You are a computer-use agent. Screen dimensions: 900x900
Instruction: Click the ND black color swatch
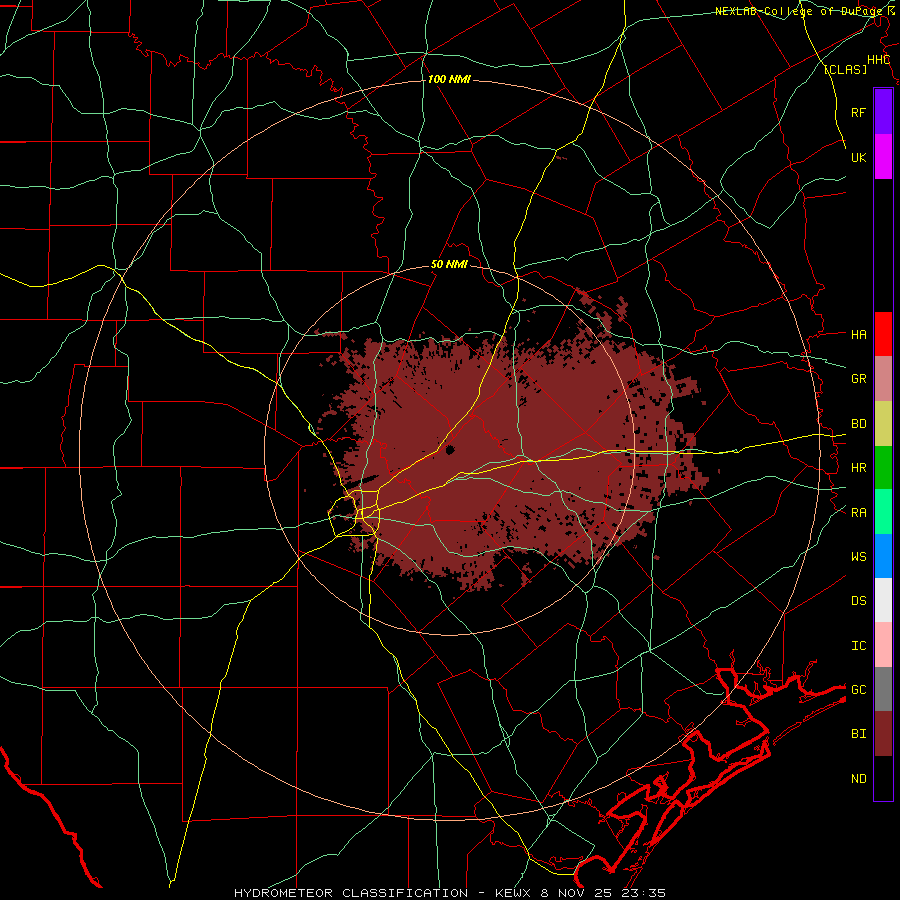tap(883, 778)
